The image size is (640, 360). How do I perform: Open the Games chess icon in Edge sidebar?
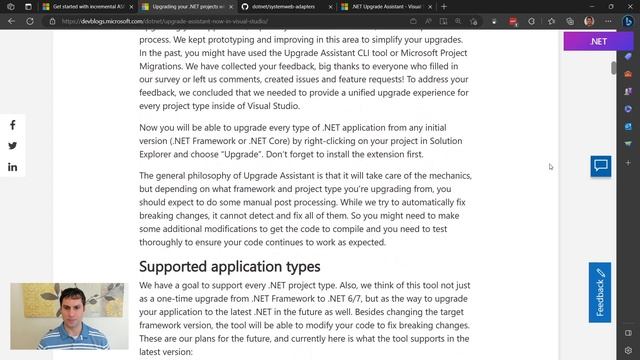[x=628, y=91]
